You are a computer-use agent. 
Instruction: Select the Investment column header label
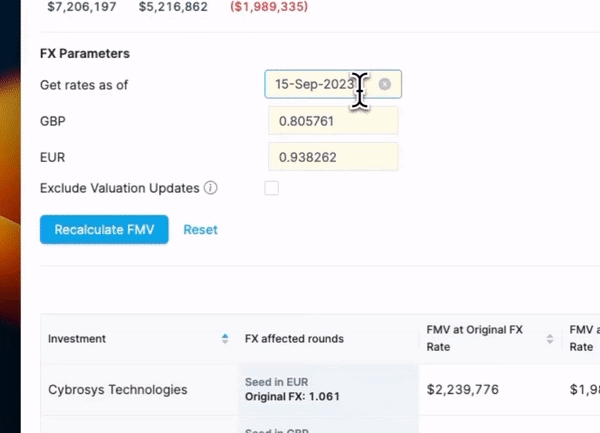(77, 339)
